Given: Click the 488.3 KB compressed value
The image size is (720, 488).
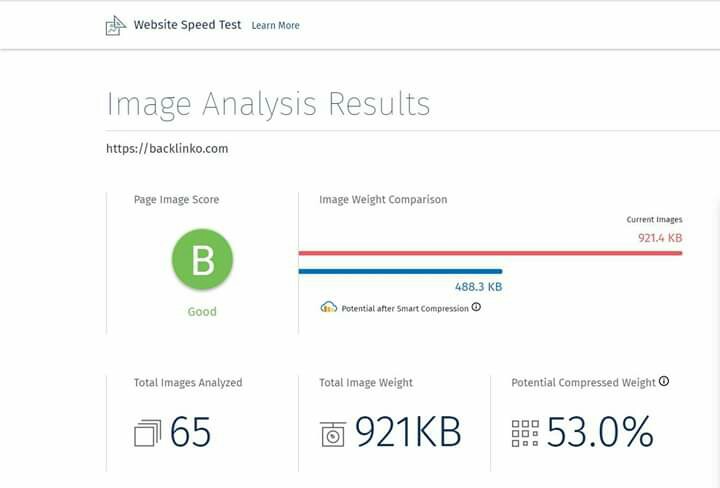Looking at the screenshot, I should [478, 287].
